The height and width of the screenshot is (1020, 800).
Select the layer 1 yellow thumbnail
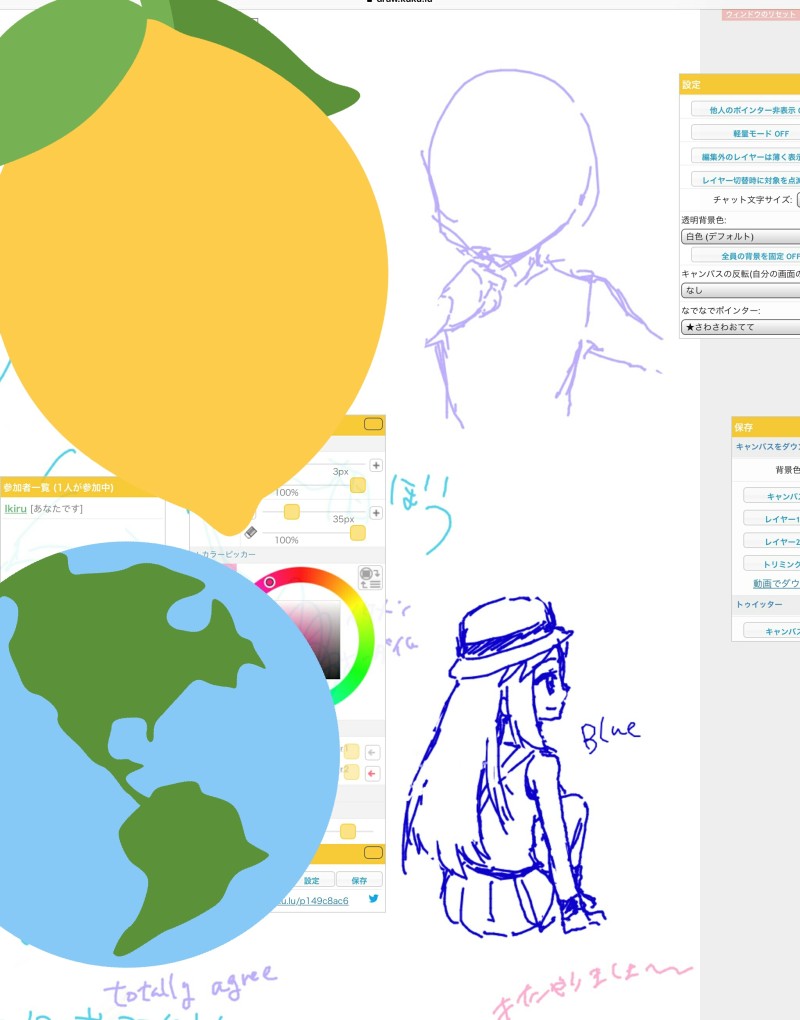coord(351,752)
